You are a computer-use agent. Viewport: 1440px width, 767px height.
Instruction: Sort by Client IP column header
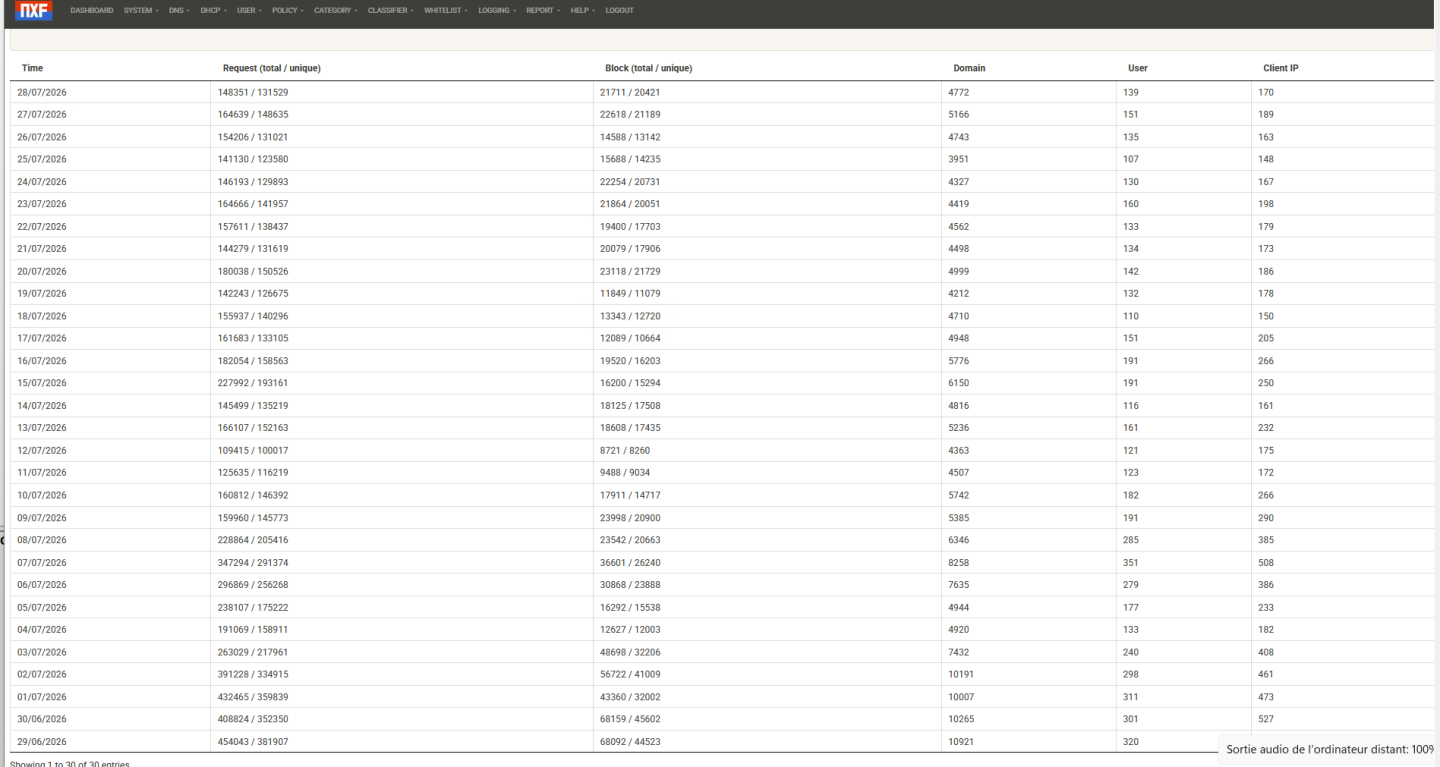tap(1281, 68)
